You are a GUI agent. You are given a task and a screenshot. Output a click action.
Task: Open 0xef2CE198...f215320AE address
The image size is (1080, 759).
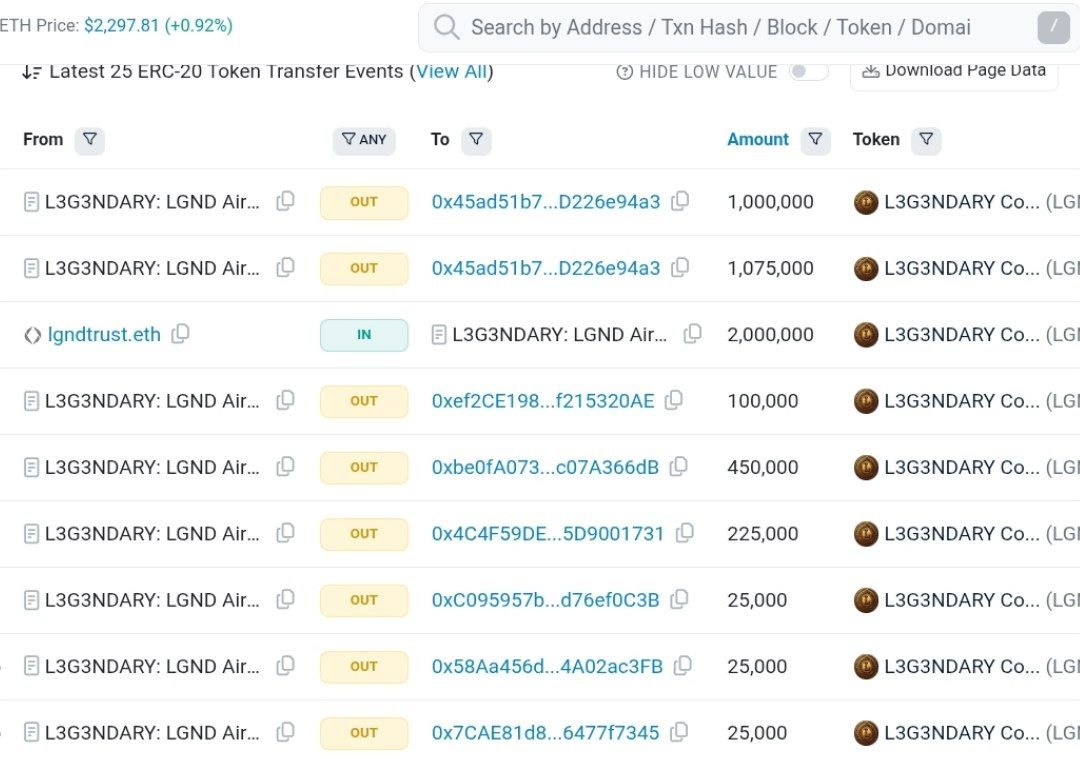tap(543, 401)
